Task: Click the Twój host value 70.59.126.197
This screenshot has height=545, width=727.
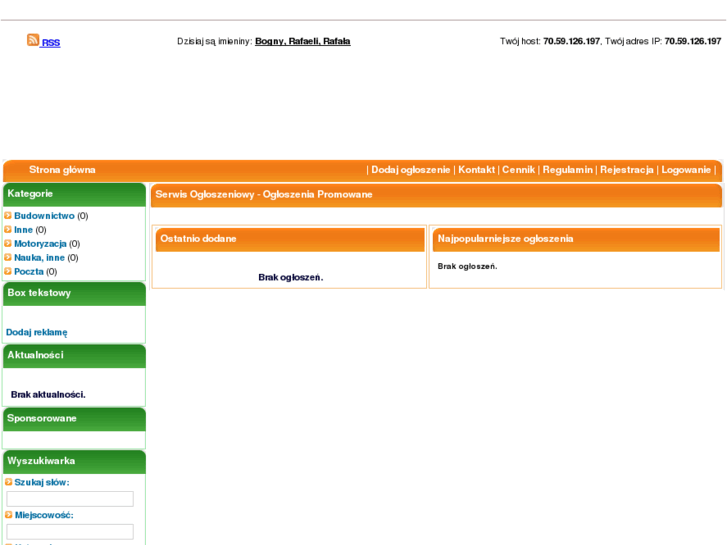Action: click(x=572, y=41)
